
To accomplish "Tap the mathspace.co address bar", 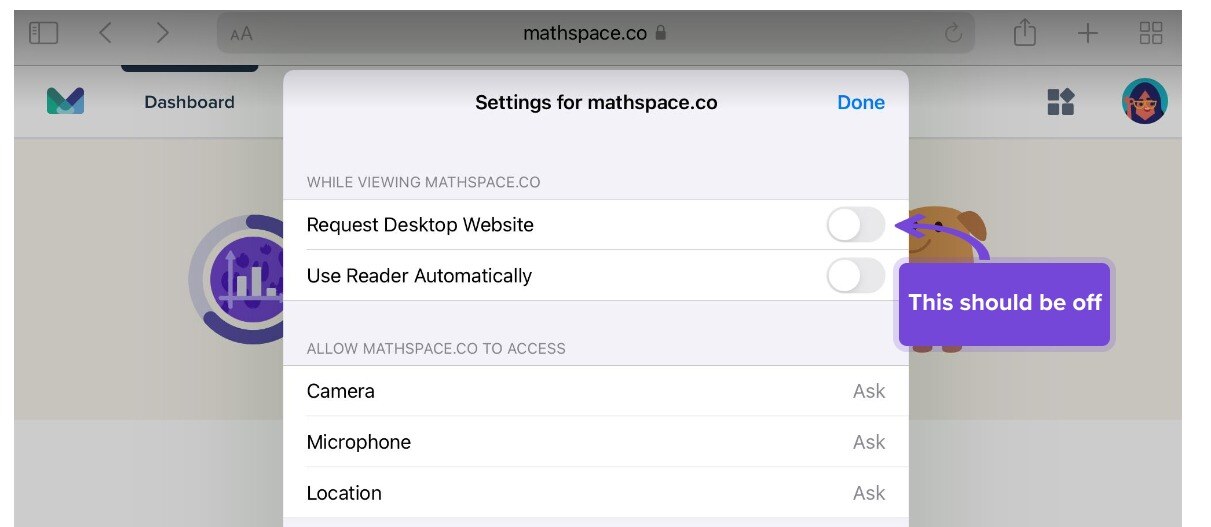I will (x=596, y=33).
